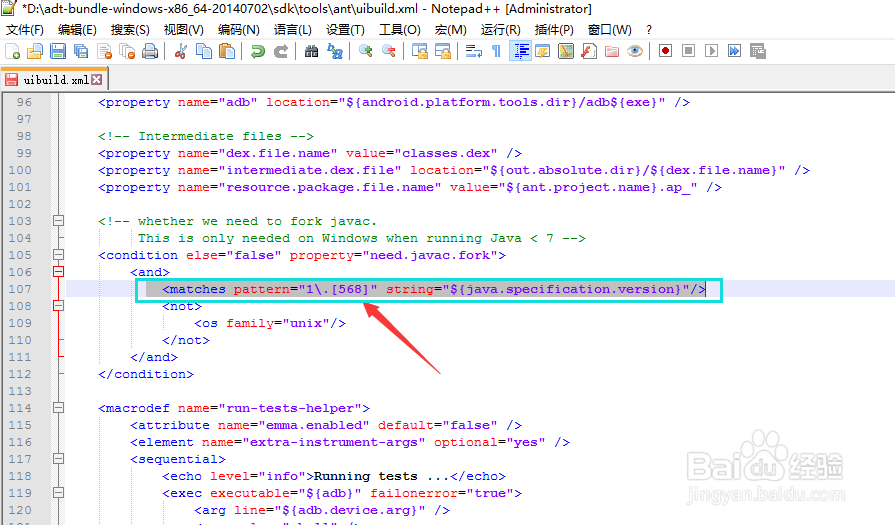This screenshot has height=525, width=895.
Task: Open the 宏(M) menu
Action: (x=450, y=30)
